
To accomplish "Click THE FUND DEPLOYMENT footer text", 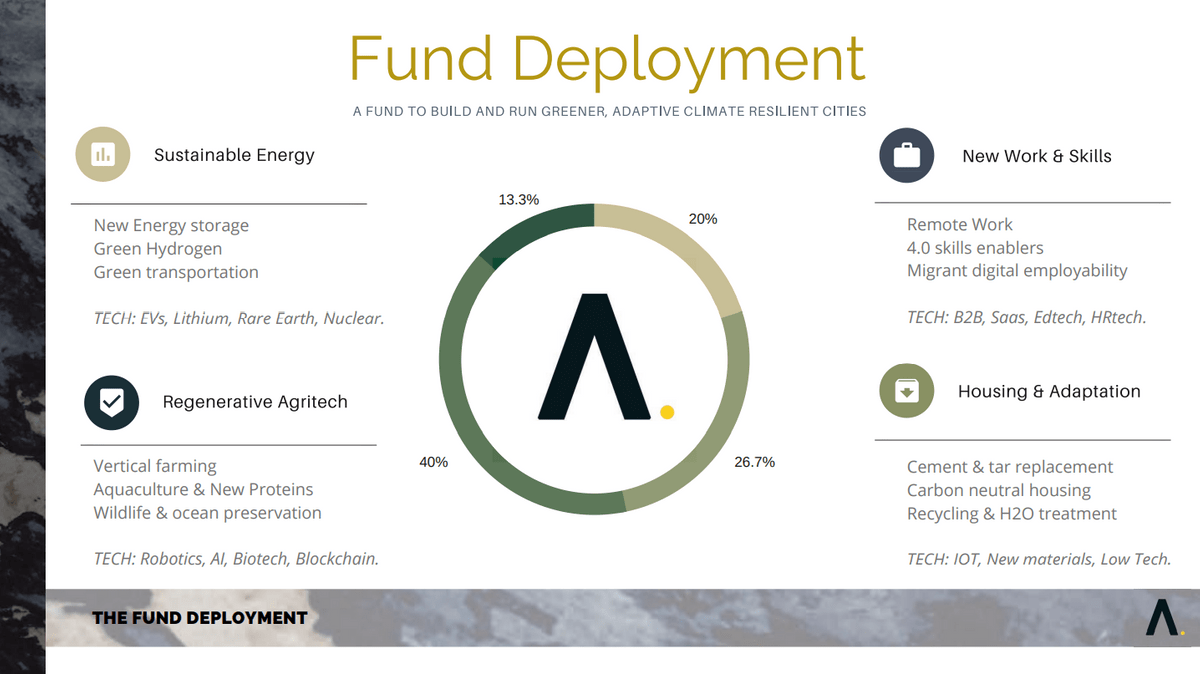I will pyautogui.click(x=200, y=618).
